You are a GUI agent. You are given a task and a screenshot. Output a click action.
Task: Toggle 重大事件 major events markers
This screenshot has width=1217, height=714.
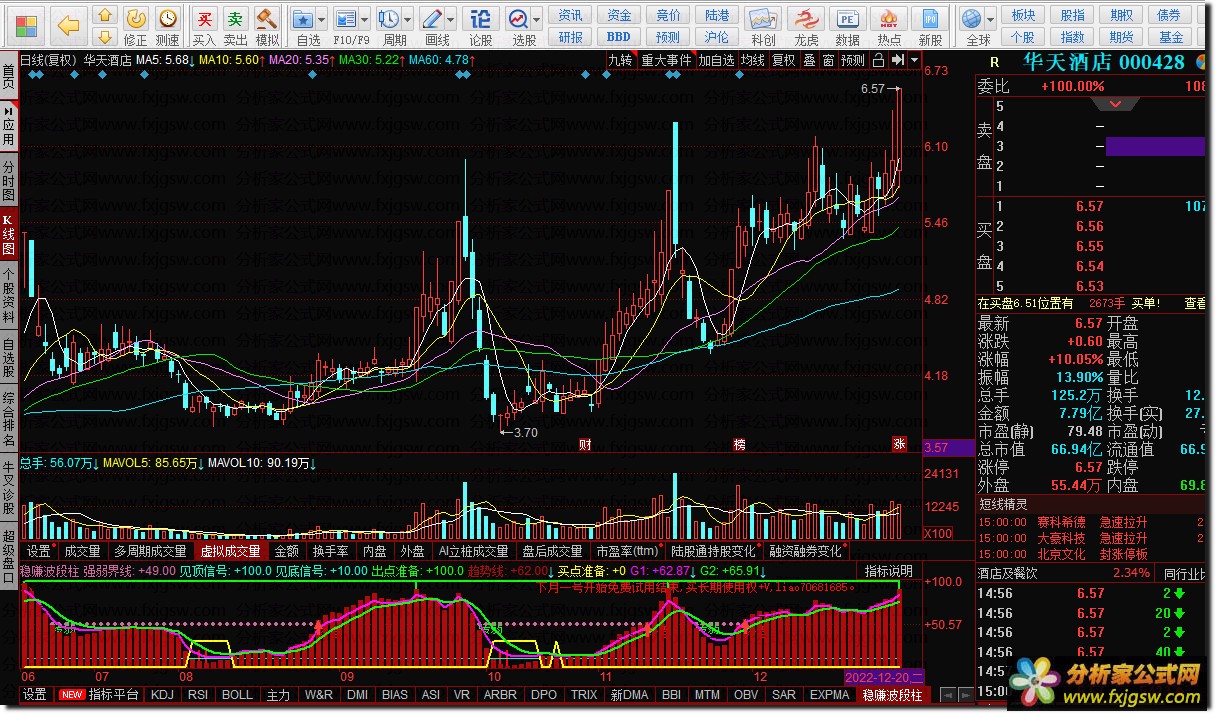pyautogui.click(x=666, y=60)
